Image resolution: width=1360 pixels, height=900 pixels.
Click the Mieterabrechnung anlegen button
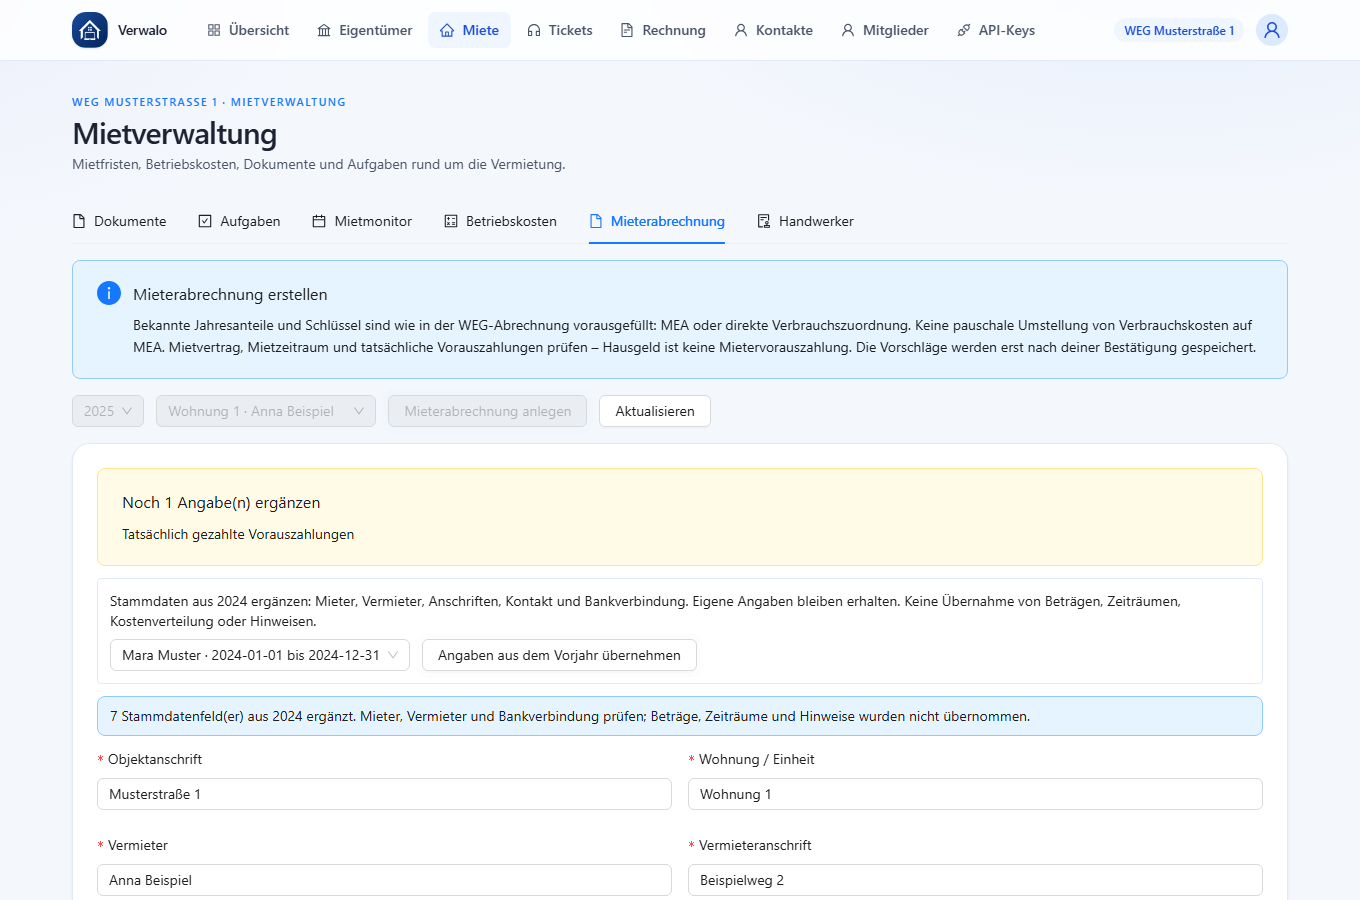[488, 411]
